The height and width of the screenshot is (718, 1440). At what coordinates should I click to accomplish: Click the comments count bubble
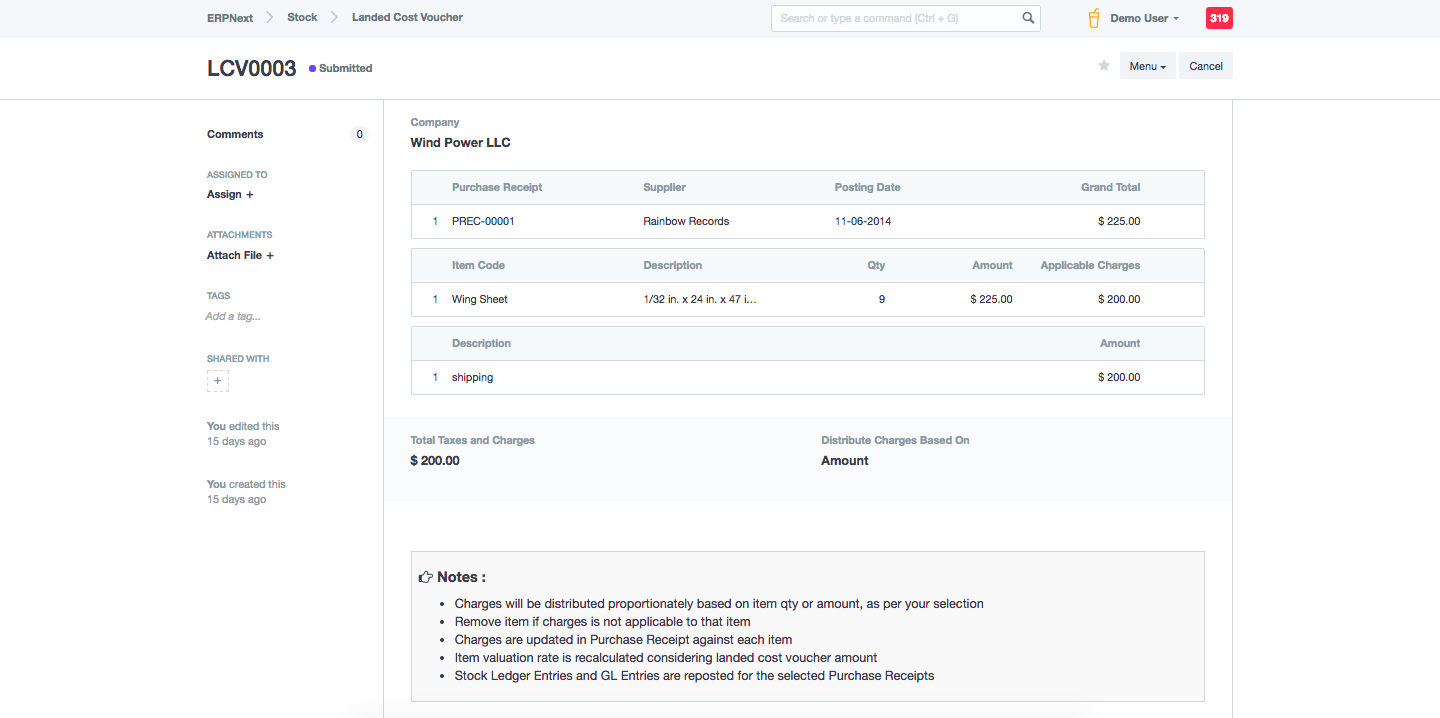pos(359,135)
